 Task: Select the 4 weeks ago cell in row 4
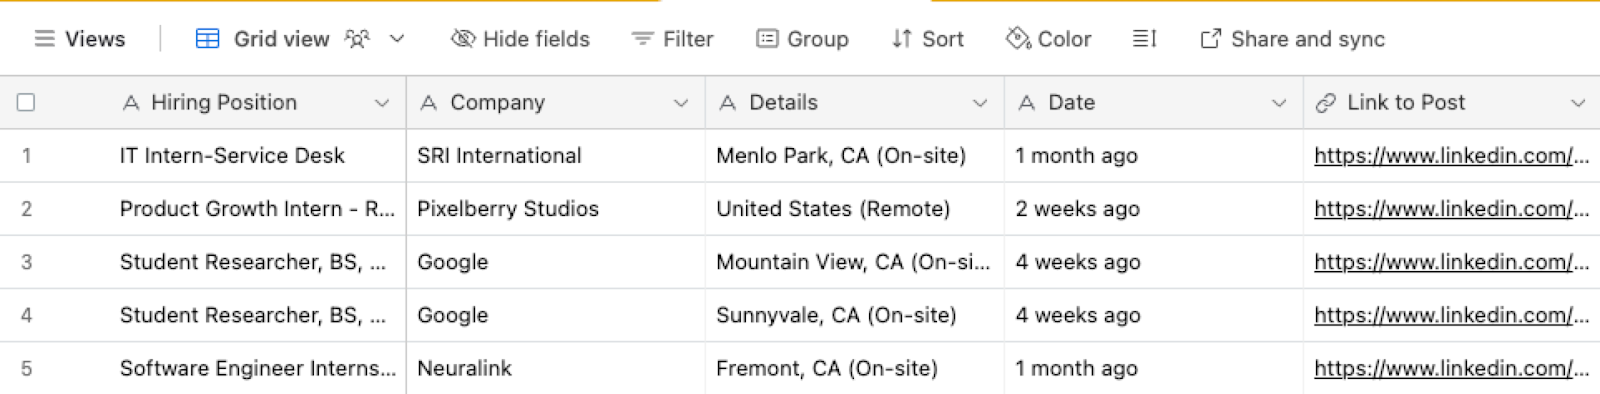(x=1154, y=315)
